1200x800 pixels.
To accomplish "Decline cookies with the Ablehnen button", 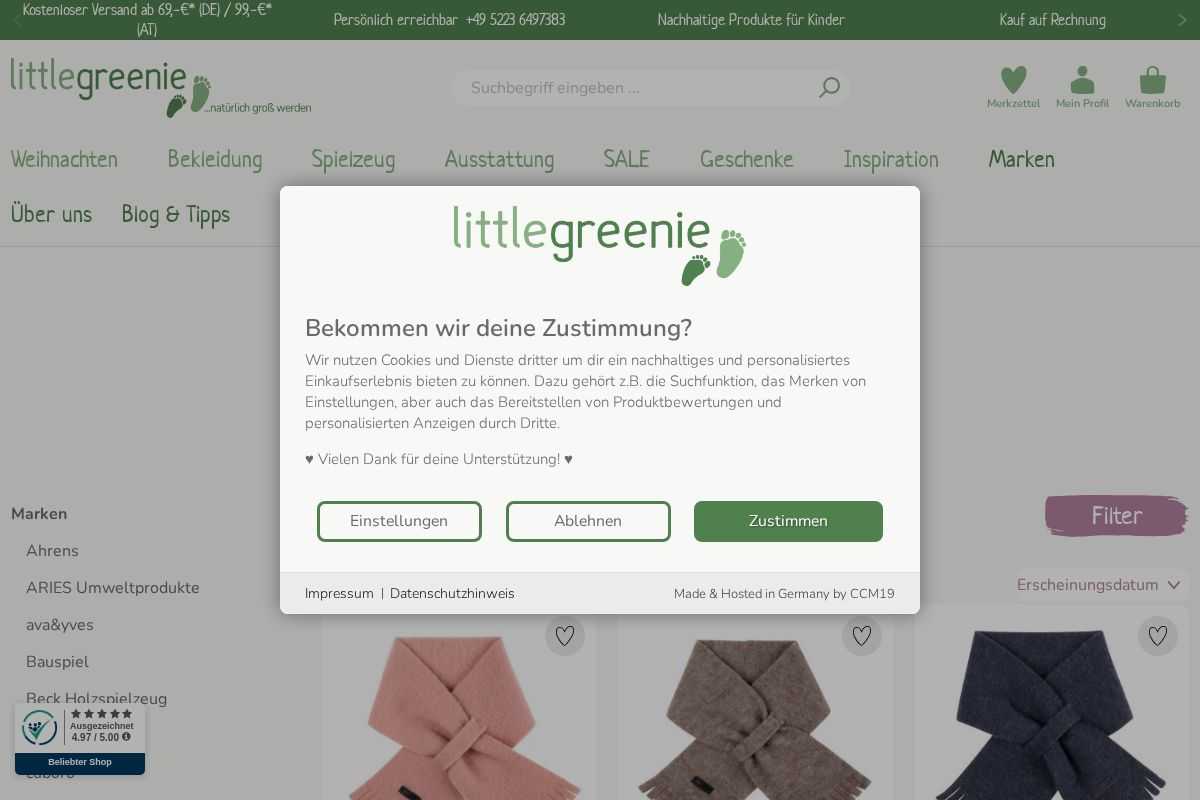I will [588, 521].
